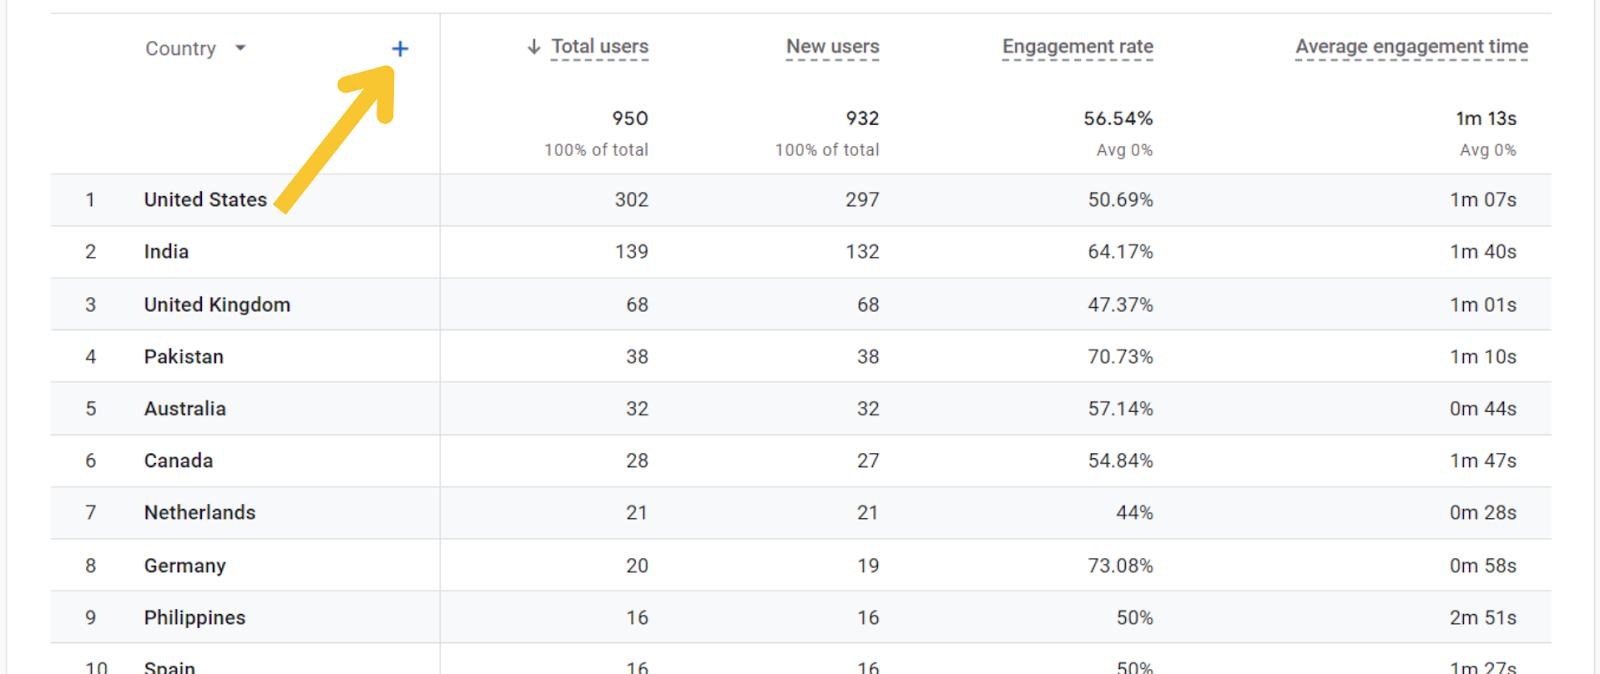The height and width of the screenshot is (674, 1600).
Task: Click the blue plus add-dimension icon
Action: tap(400, 48)
